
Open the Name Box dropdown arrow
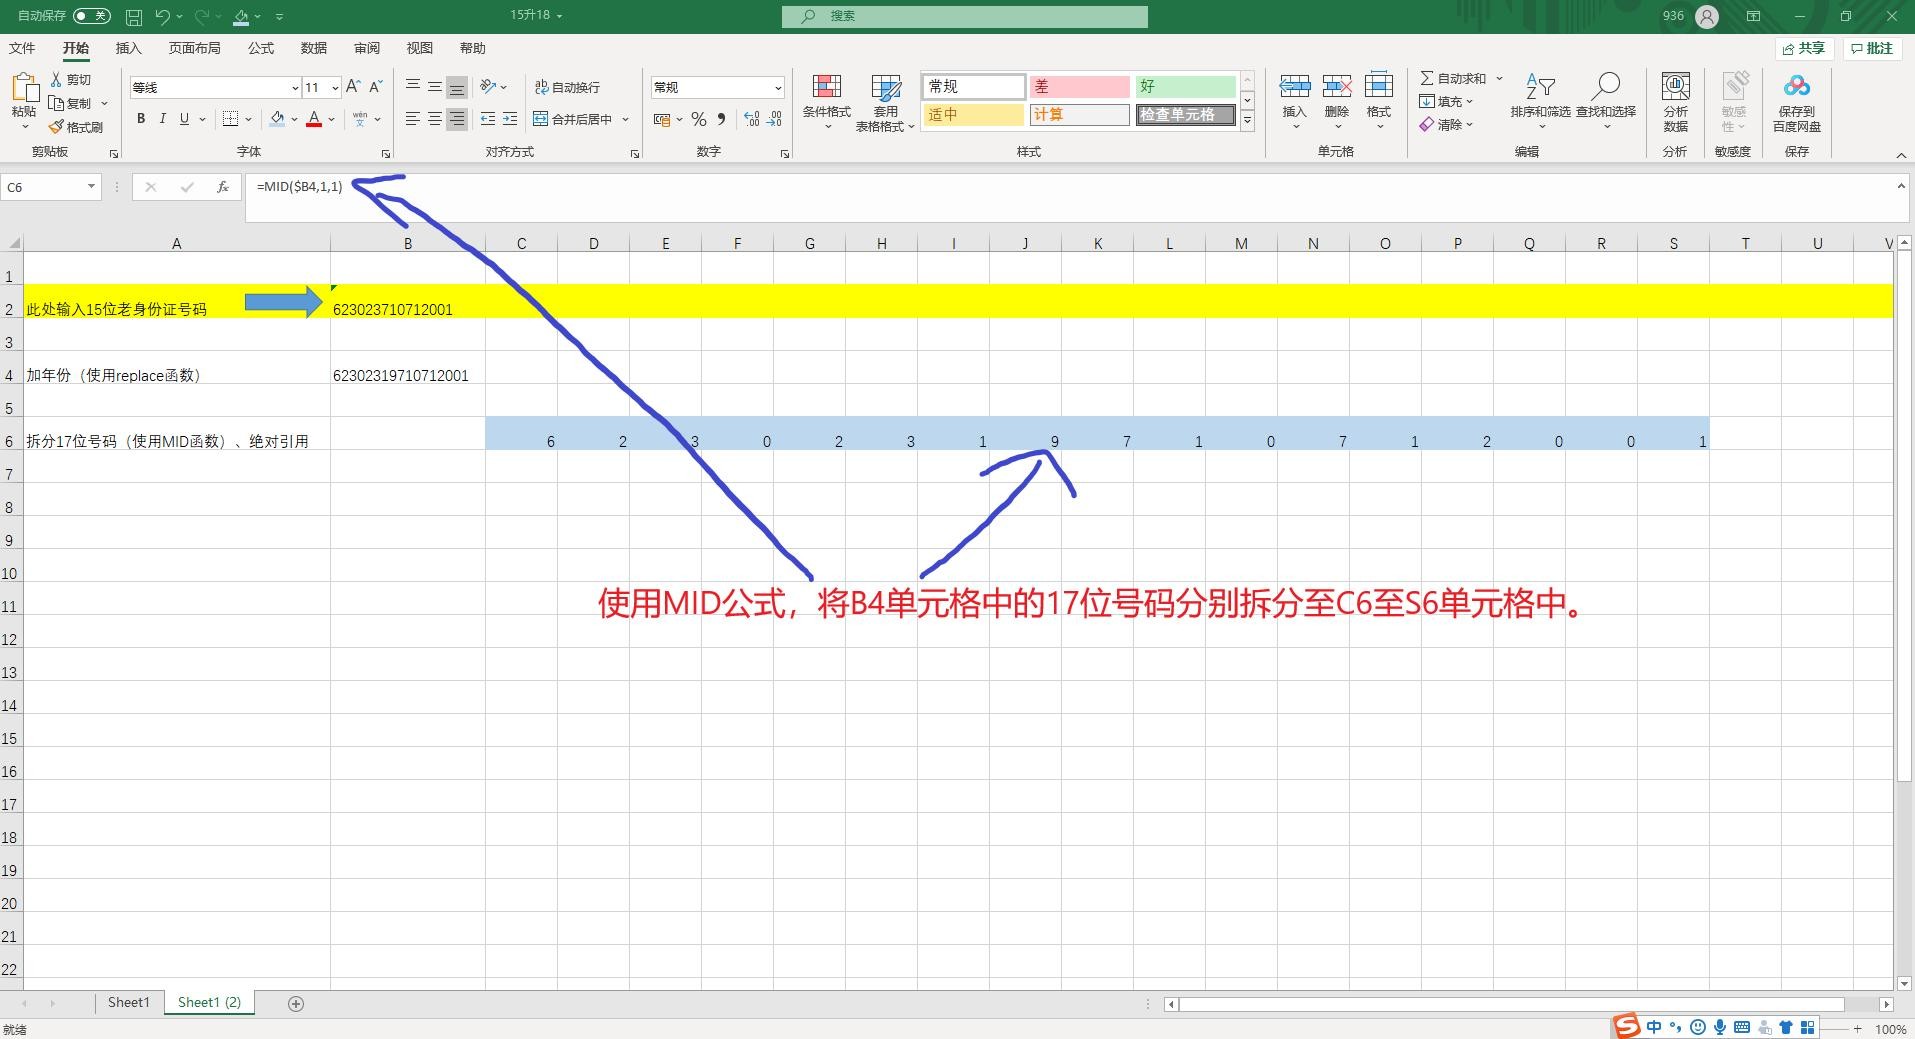click(91, 187)
